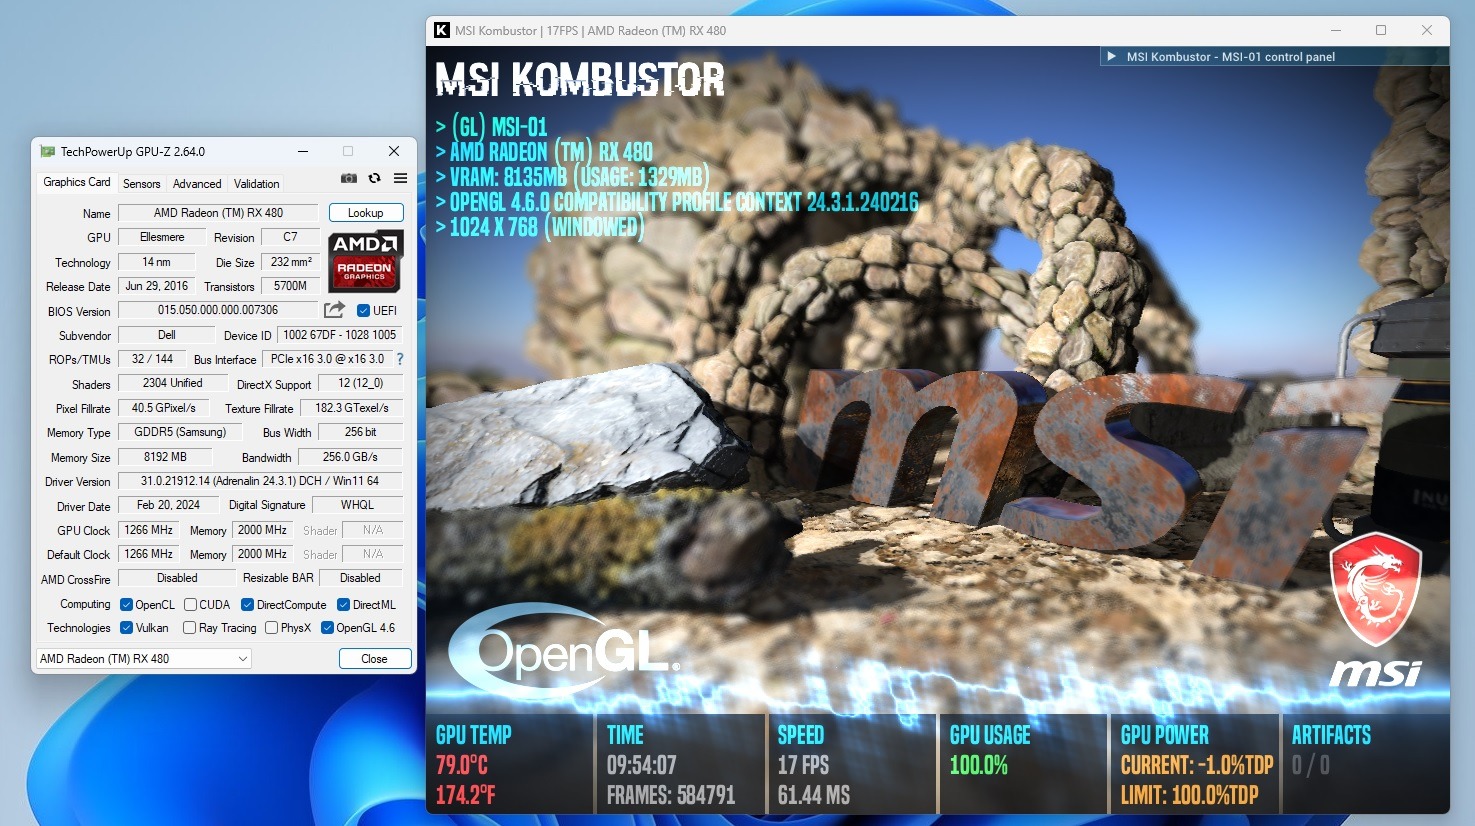Click the Release Date value Jun 29, 2016
Screen dimensions: 1475x826
pyautogui.click(x=157, y=286)
